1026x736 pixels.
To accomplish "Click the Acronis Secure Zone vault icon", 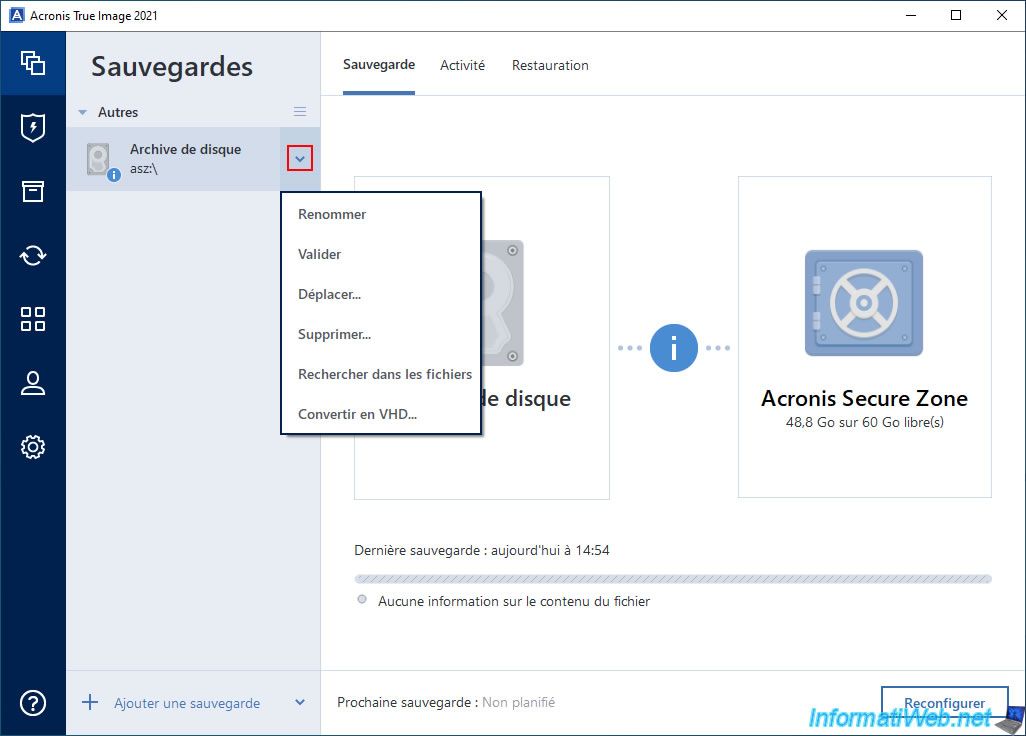I will tap(864, 303).
